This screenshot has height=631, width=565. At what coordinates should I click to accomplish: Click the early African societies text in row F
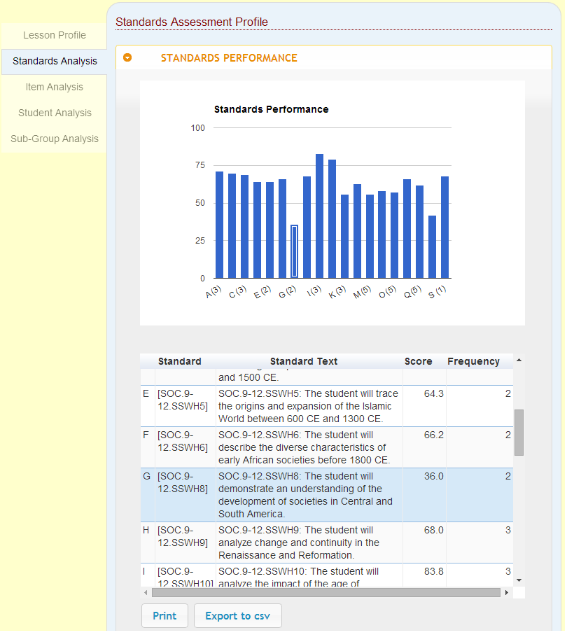tap(304, 447)
